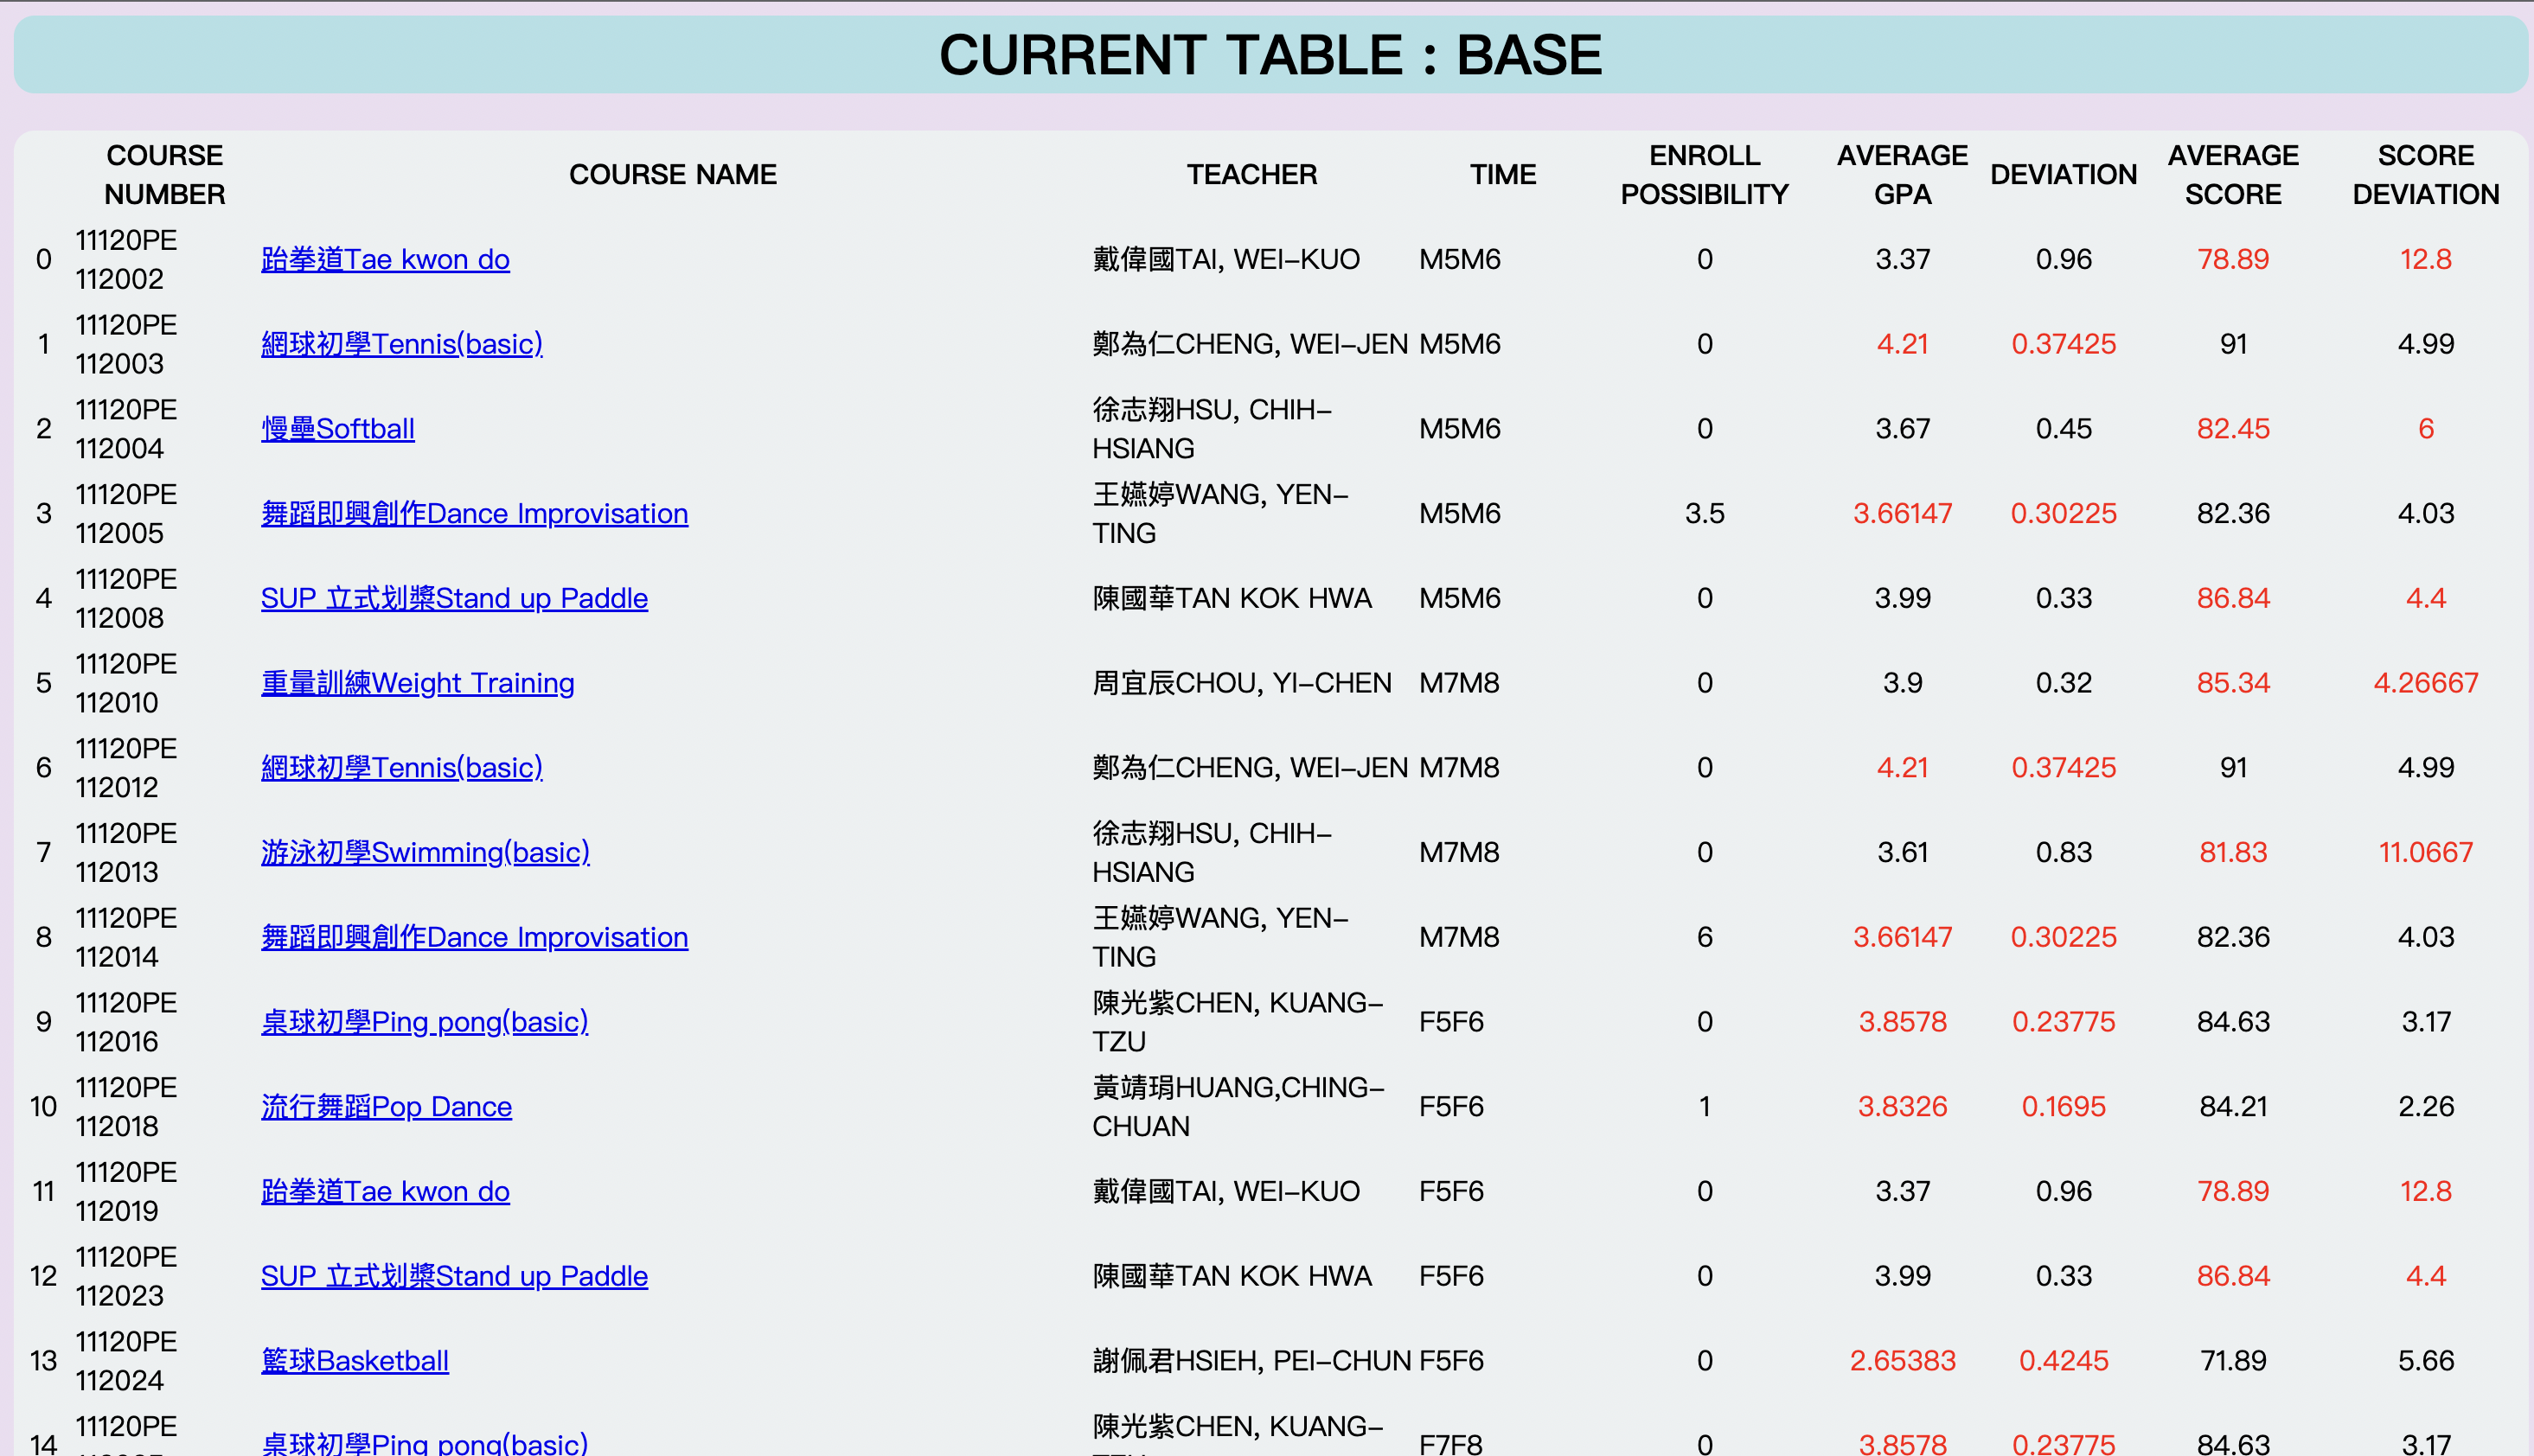Select score deviation 11.0667 for Swimming
2534x1456 pixels.
pos(2426,853)
